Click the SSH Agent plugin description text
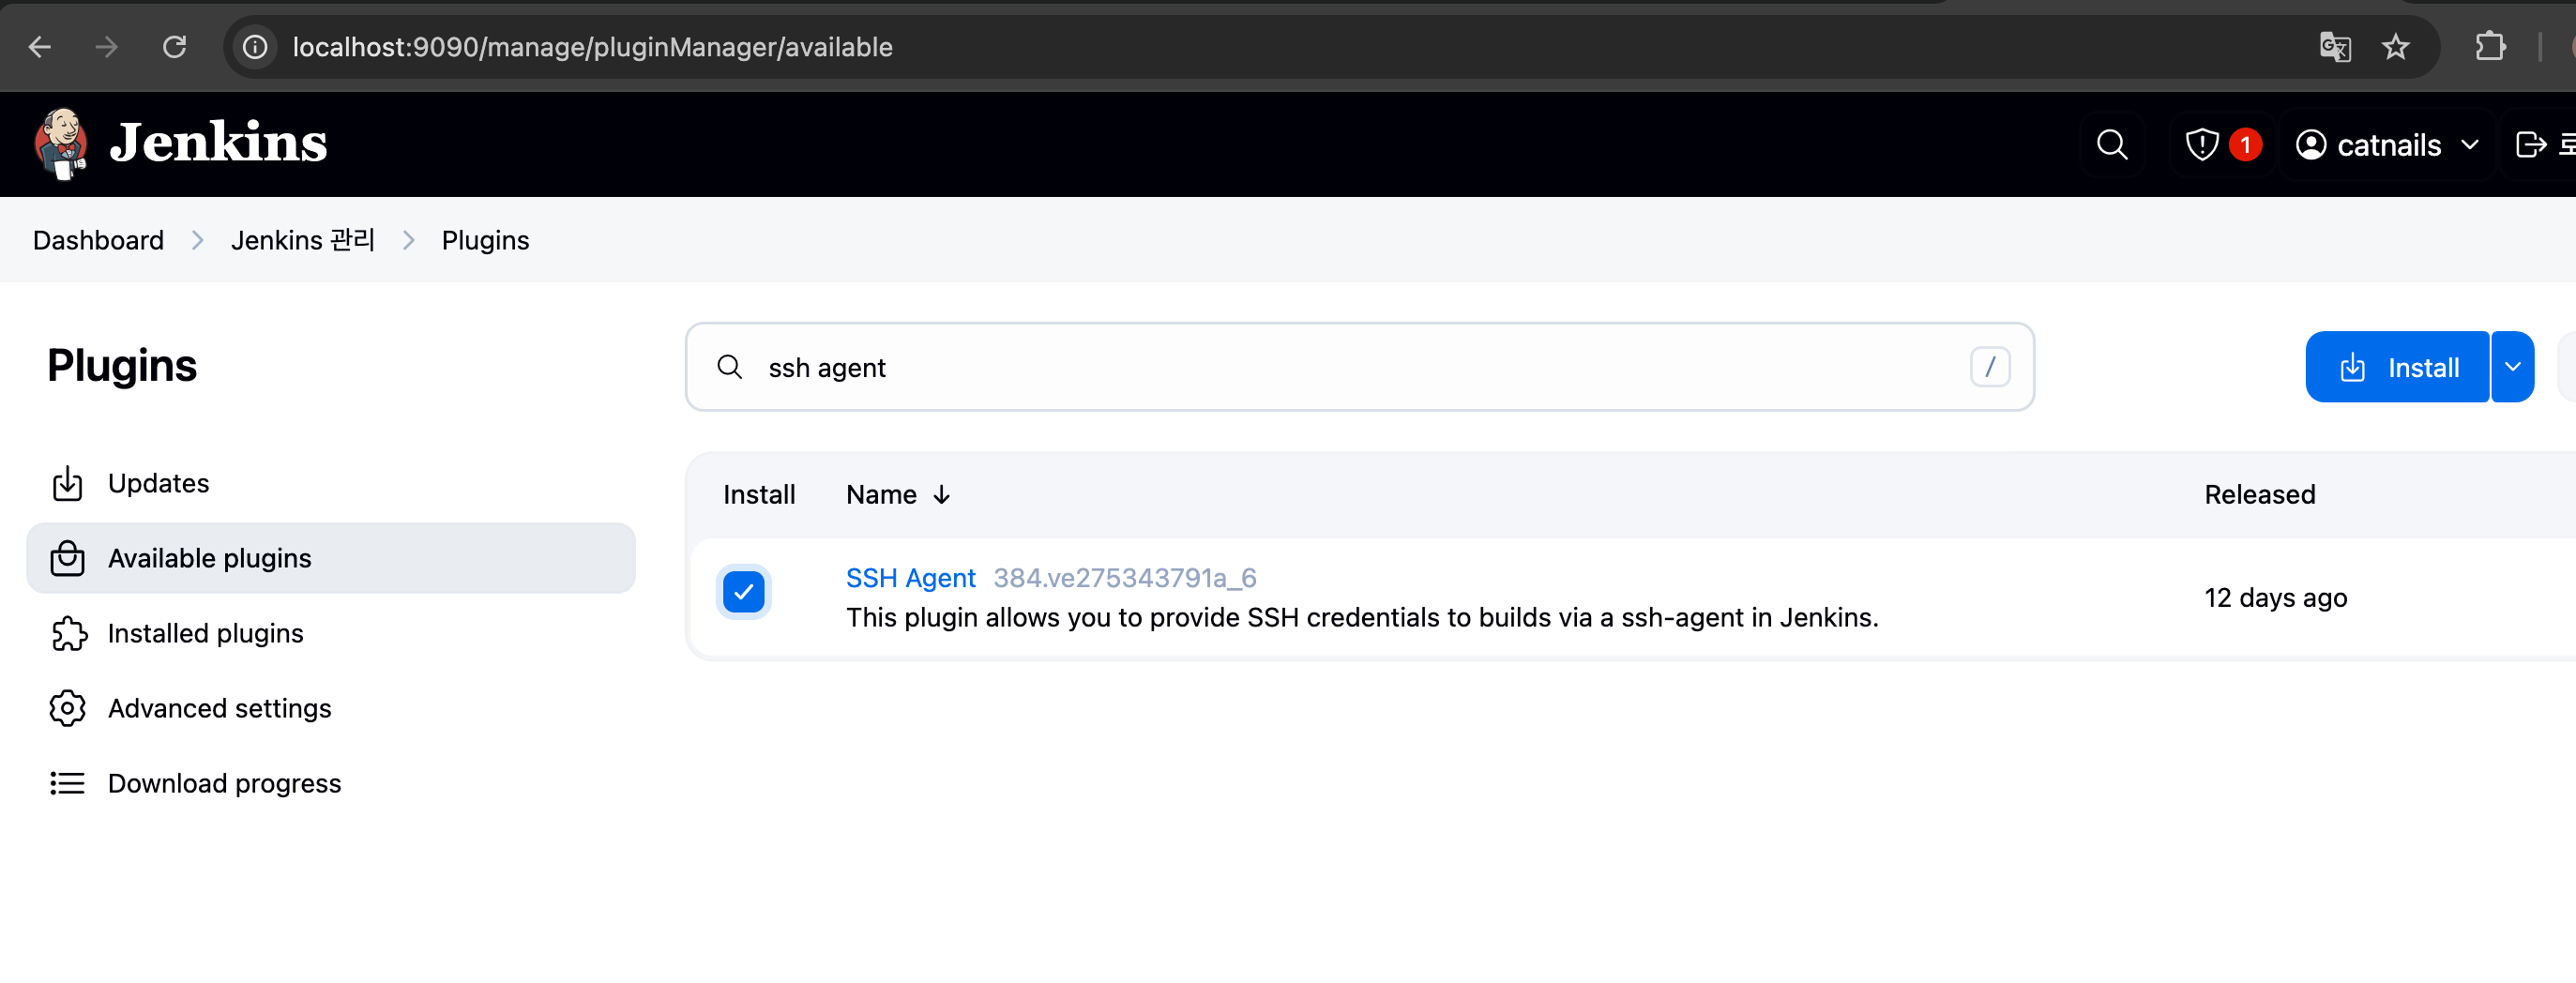The image size is (2576, 983). click(1362, 618)
